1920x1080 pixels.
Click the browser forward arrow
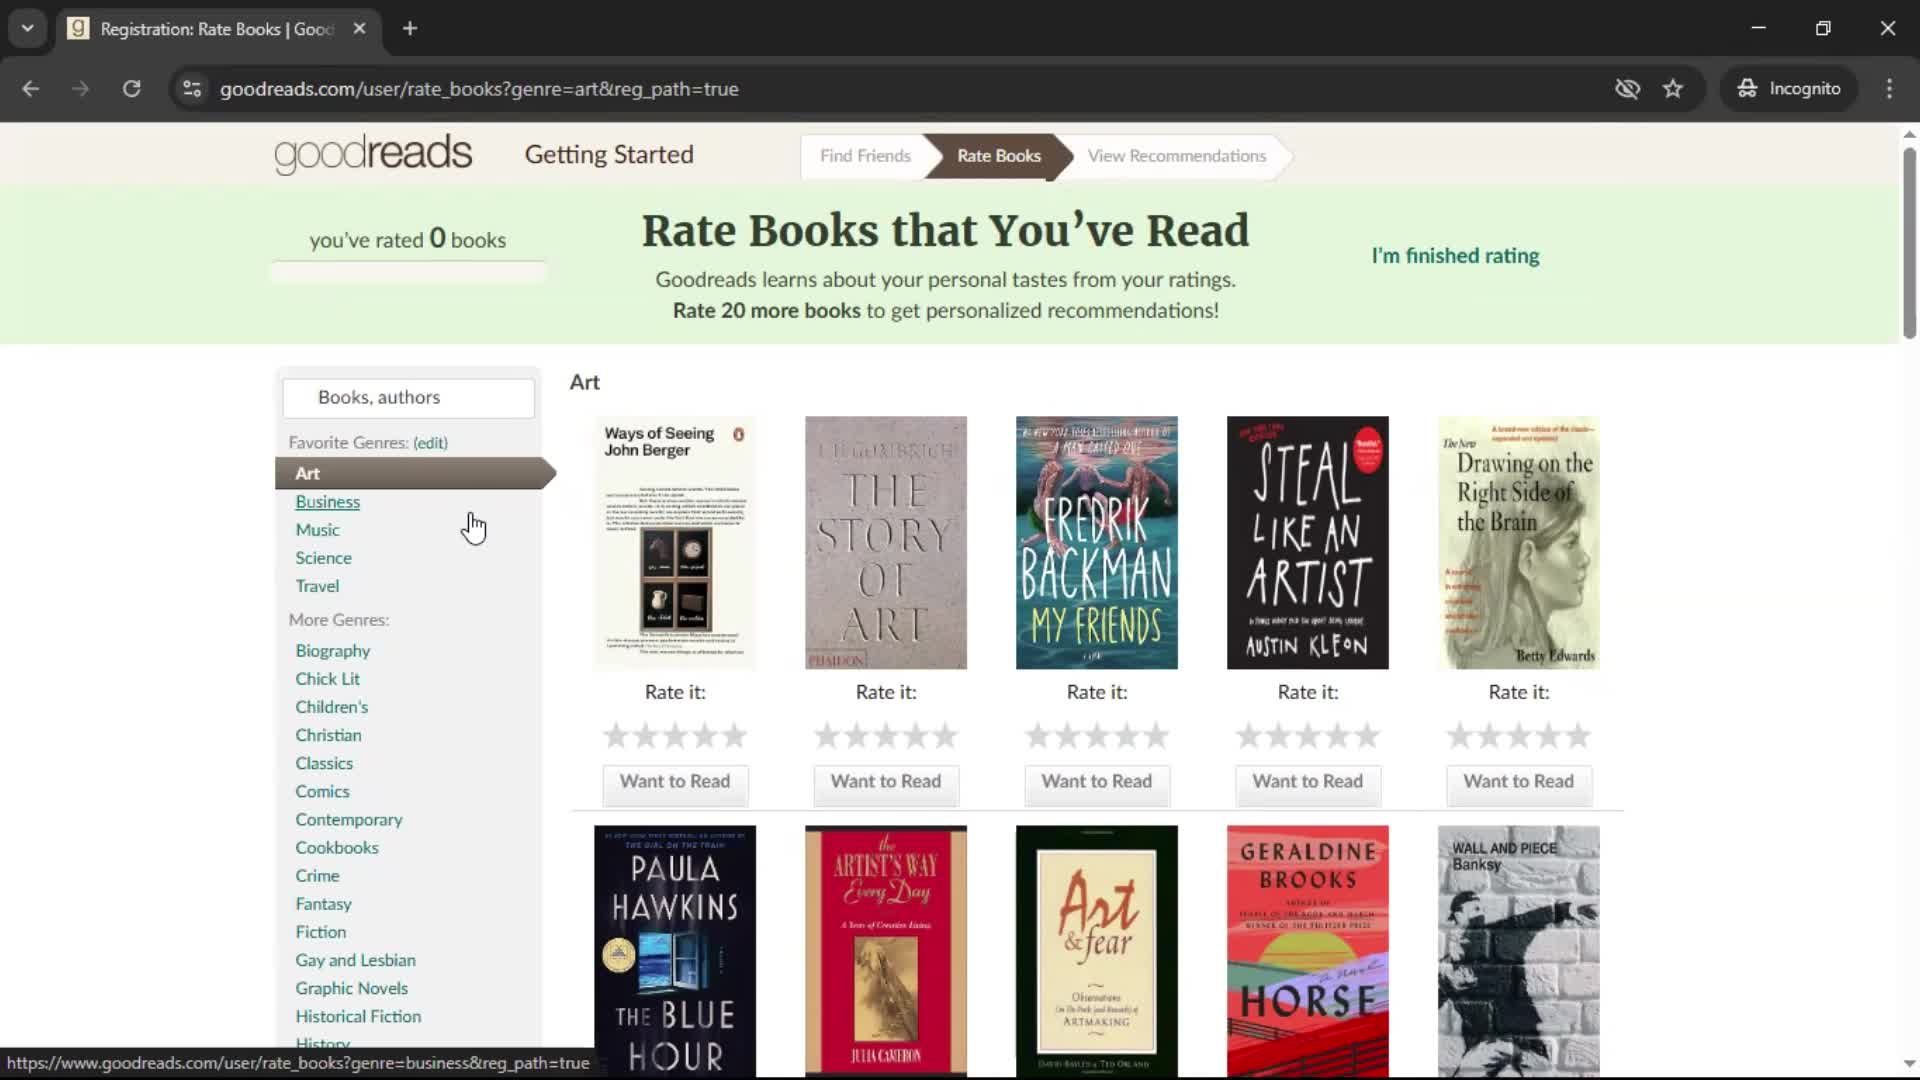(x=81, y=89)
